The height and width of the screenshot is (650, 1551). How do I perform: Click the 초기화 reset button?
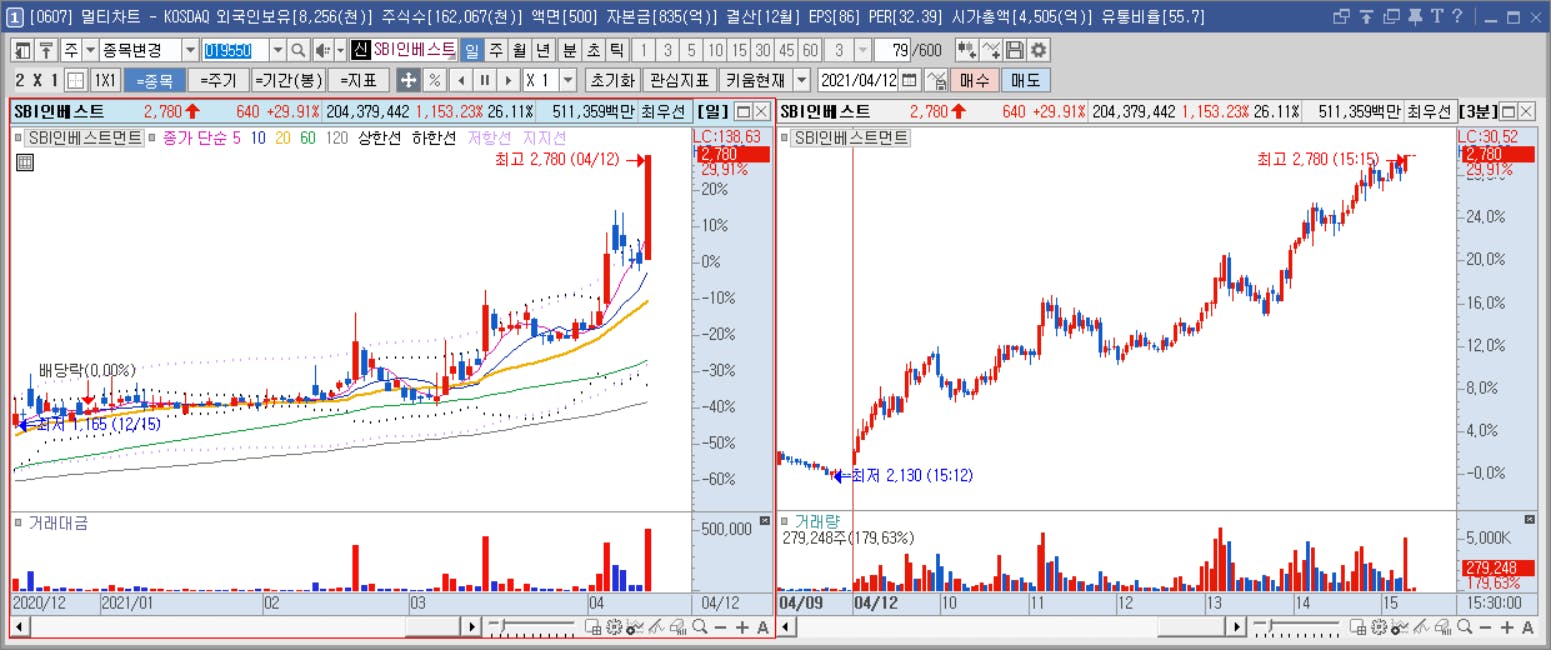[611, 80]
